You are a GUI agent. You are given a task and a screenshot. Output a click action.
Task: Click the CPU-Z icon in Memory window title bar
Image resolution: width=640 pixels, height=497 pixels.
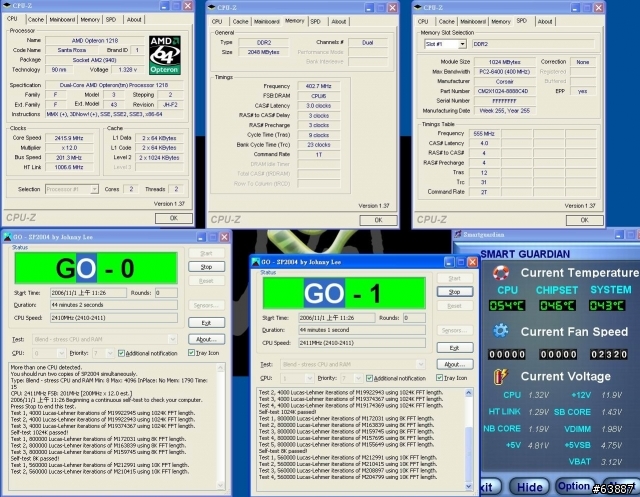(x=211, y=7)
